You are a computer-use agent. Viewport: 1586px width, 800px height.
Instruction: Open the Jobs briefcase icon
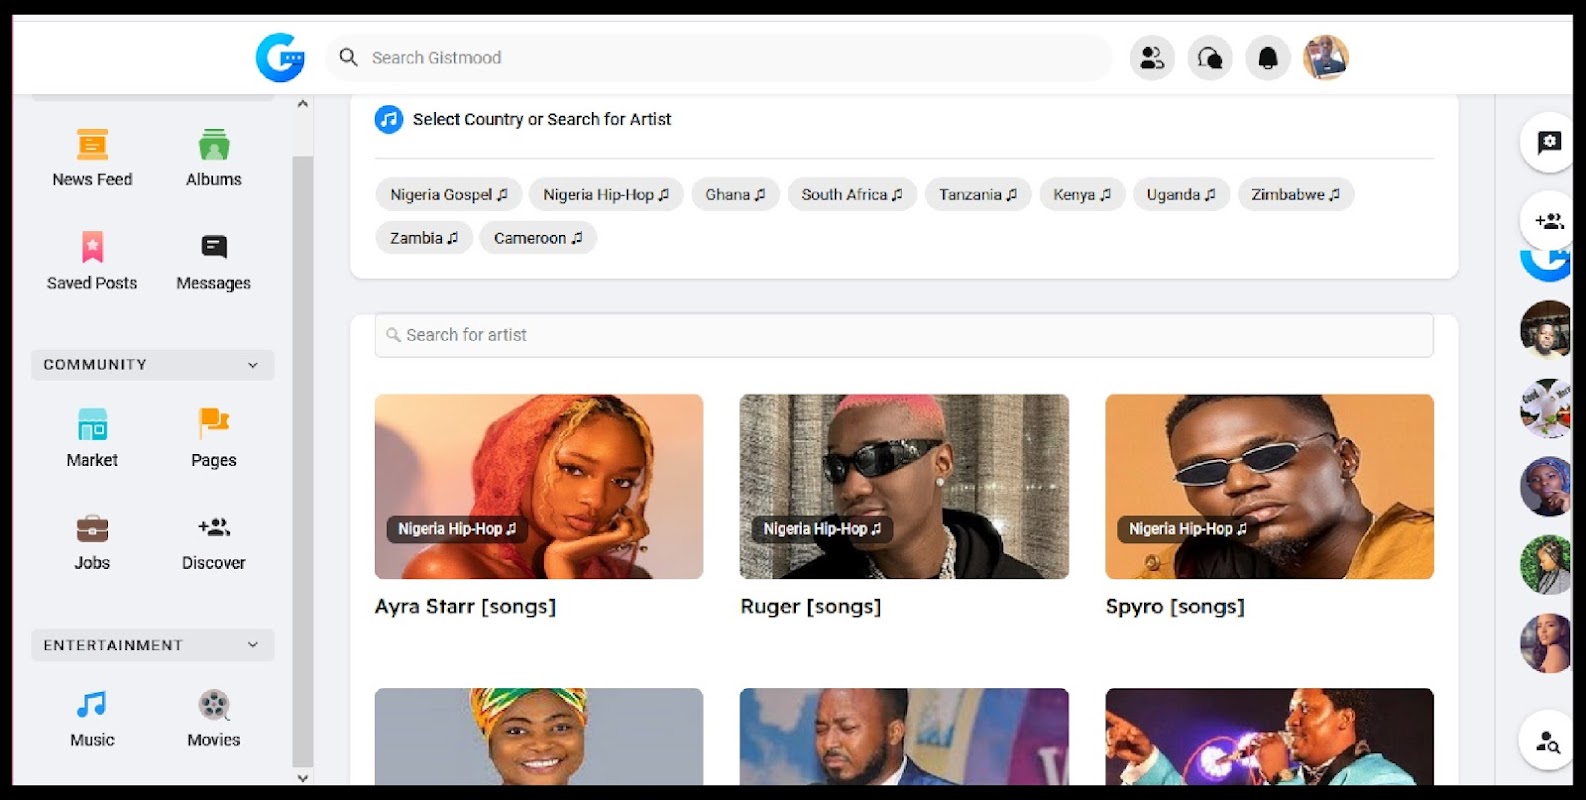(x=92, y=528)
